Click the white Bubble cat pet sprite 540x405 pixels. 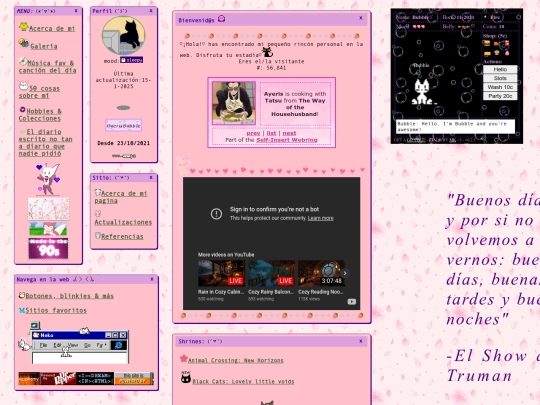click(422, 92)
